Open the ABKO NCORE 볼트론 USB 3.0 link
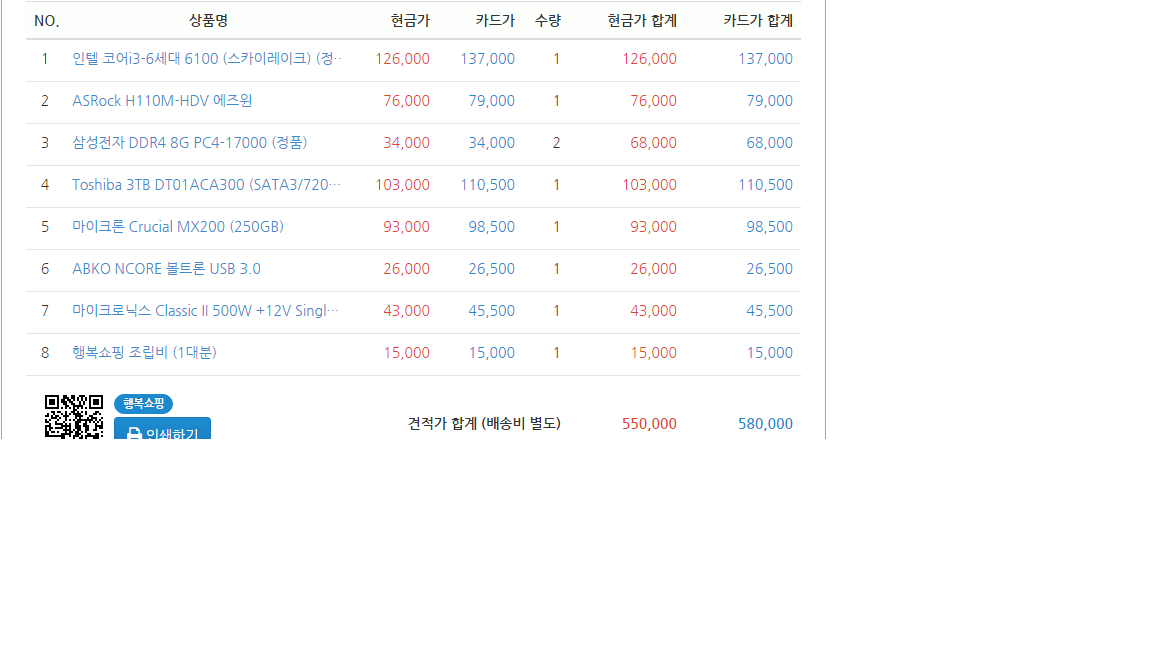Image resolution: width=1152 pixels, height=648 pixels. tap(166, 269)
